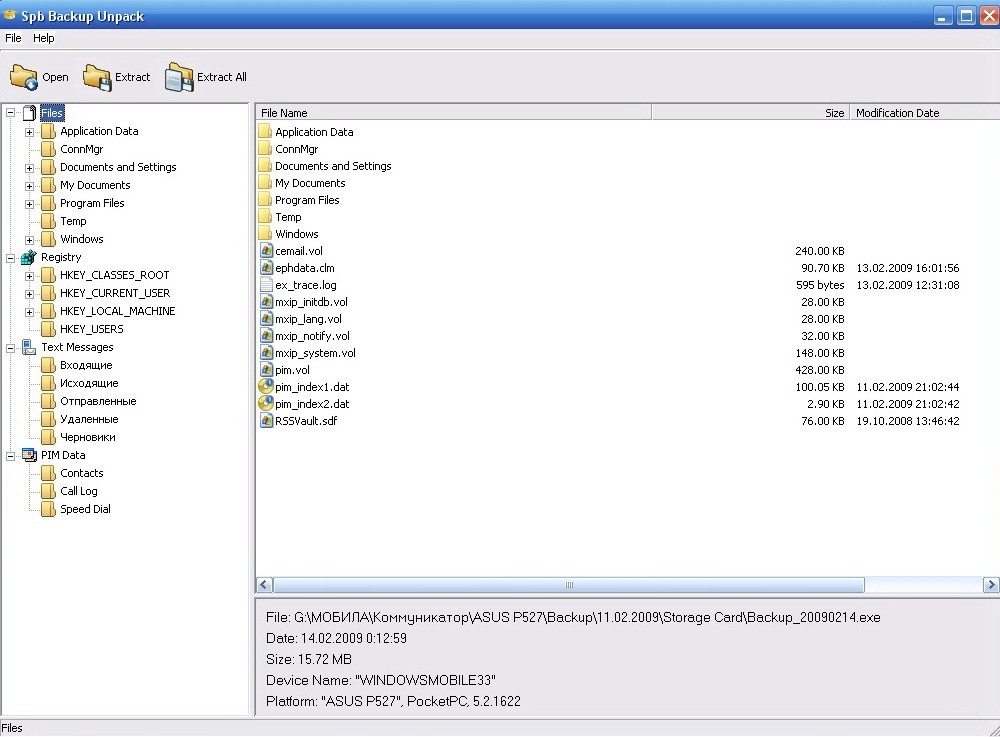1000x737 pixels.
Task: Select the PIM Data icon in tree
Action: (x=29, y=455)
